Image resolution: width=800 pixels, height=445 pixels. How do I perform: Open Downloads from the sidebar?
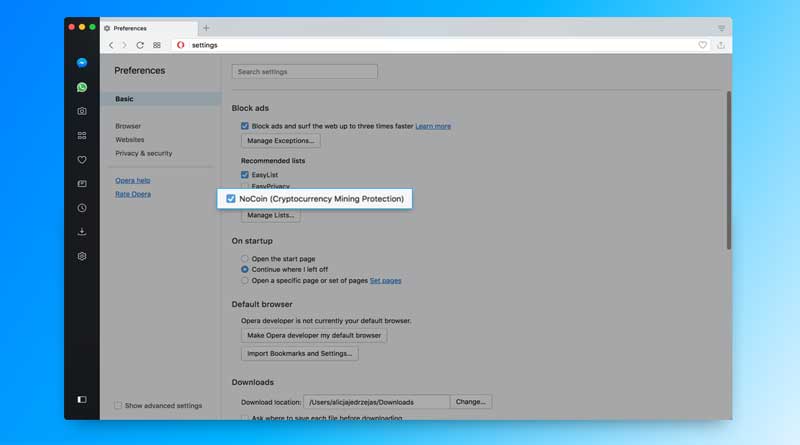click(82, 232)
